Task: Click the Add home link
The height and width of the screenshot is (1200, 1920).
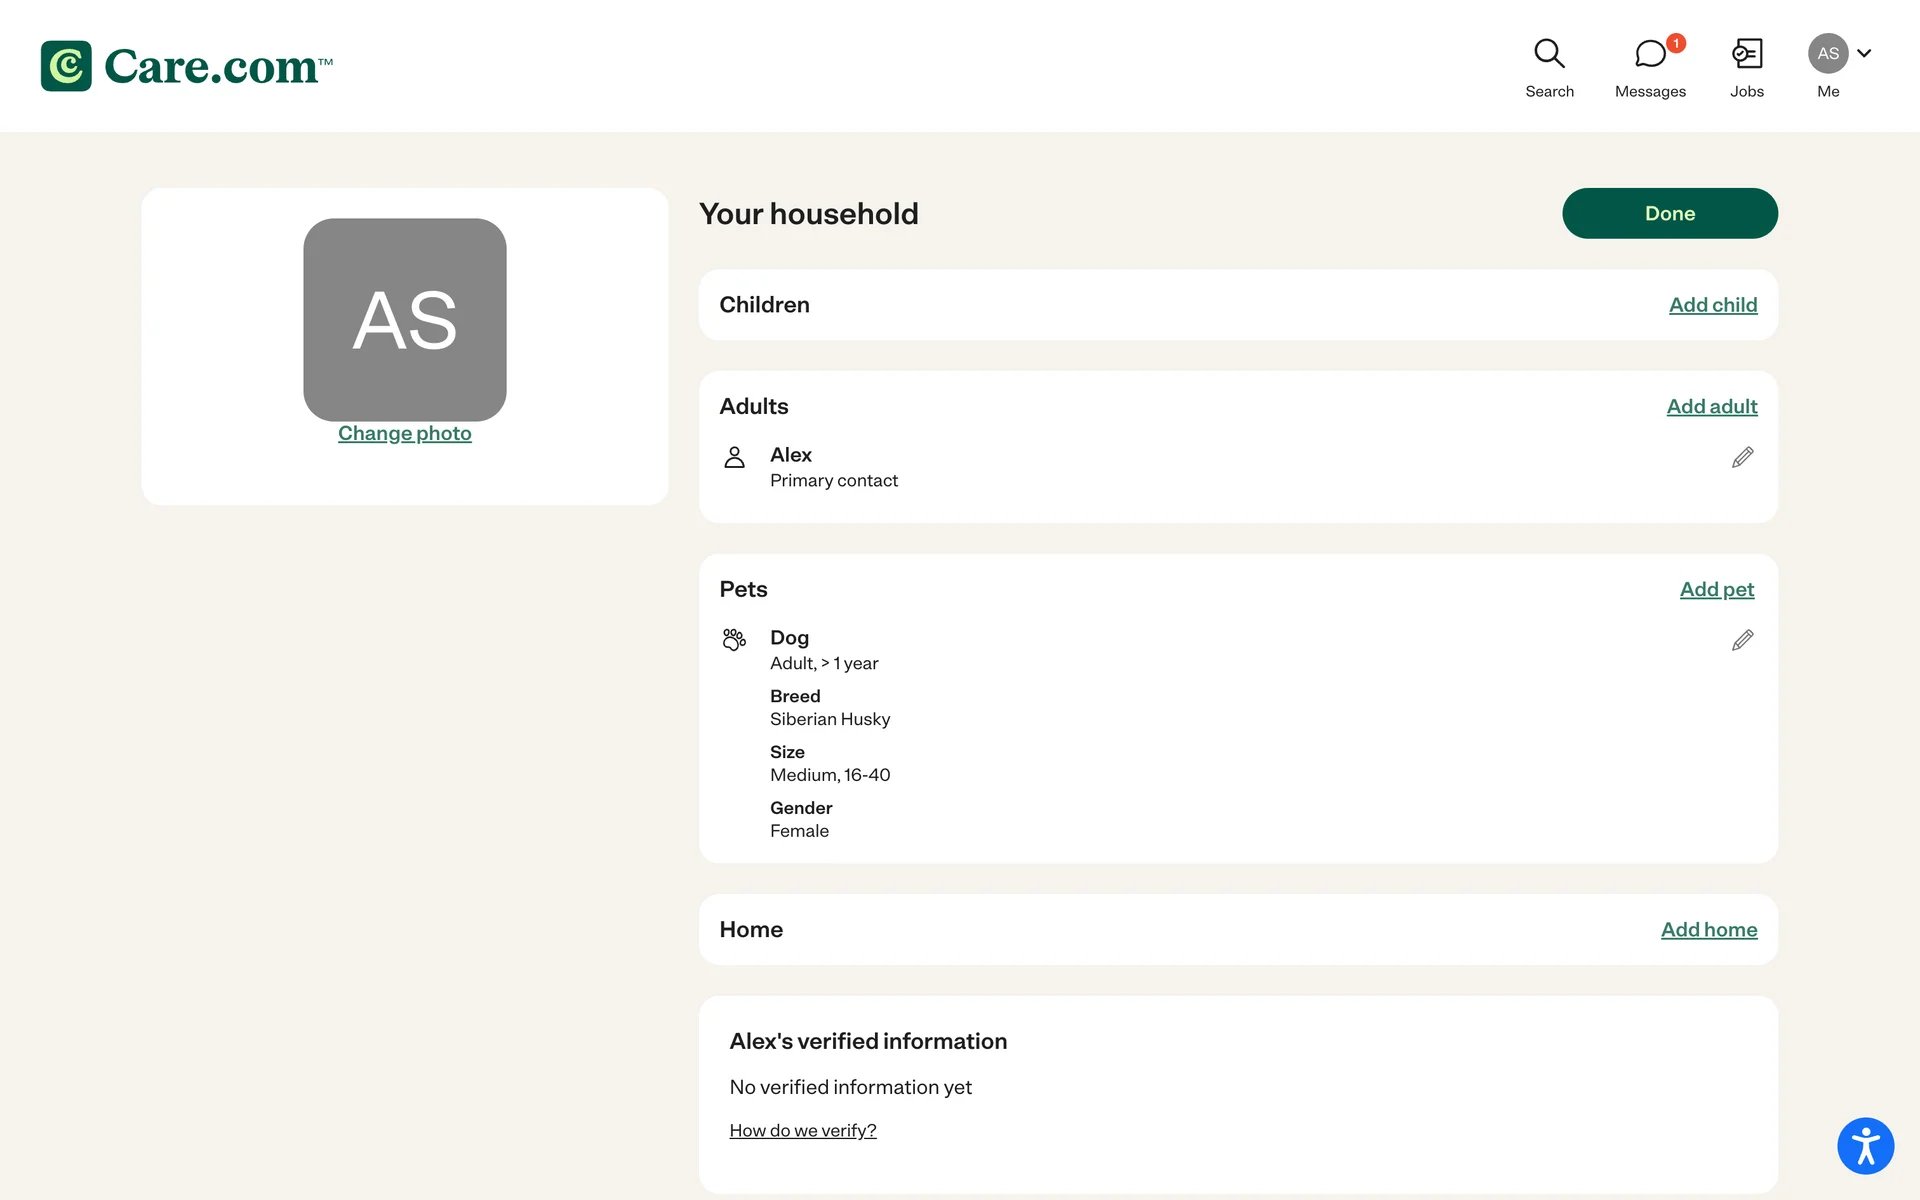Action: 1708,930
